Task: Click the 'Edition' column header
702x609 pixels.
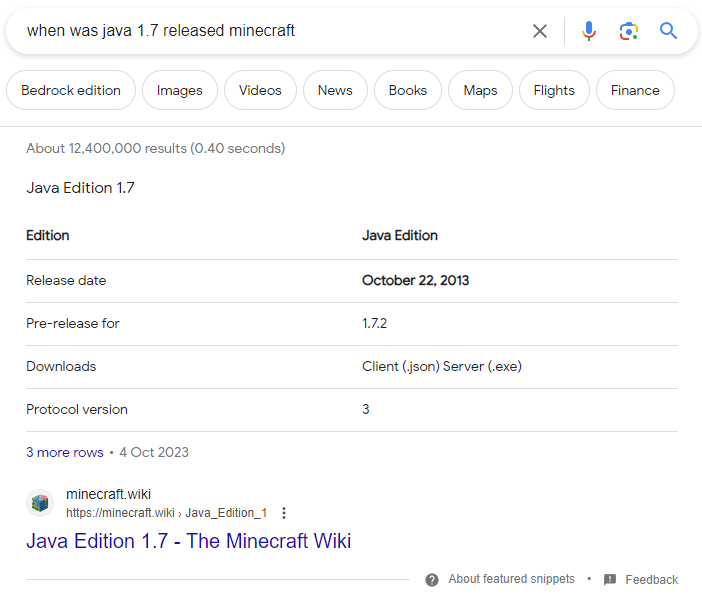Action: click(48, 236)
